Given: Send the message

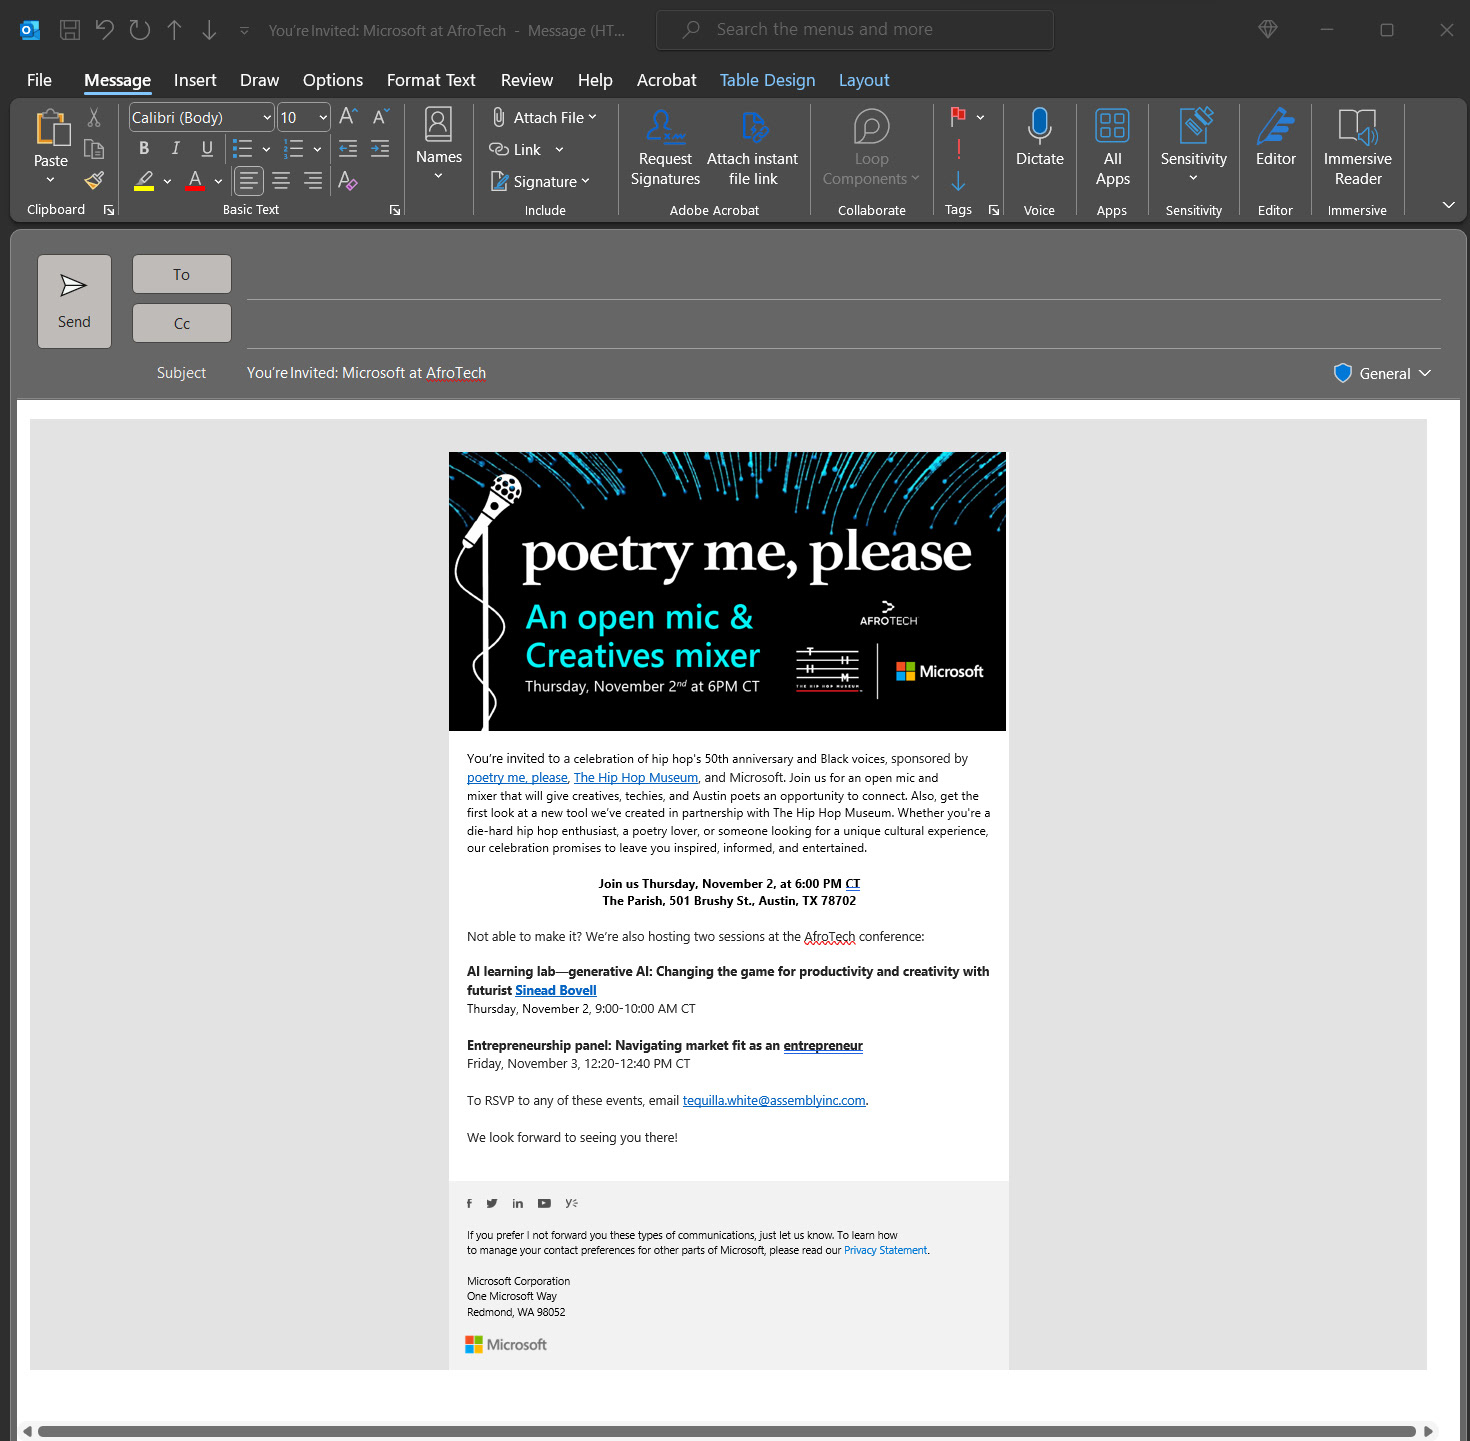Looking at the screenshot, I should pos(74,301).
